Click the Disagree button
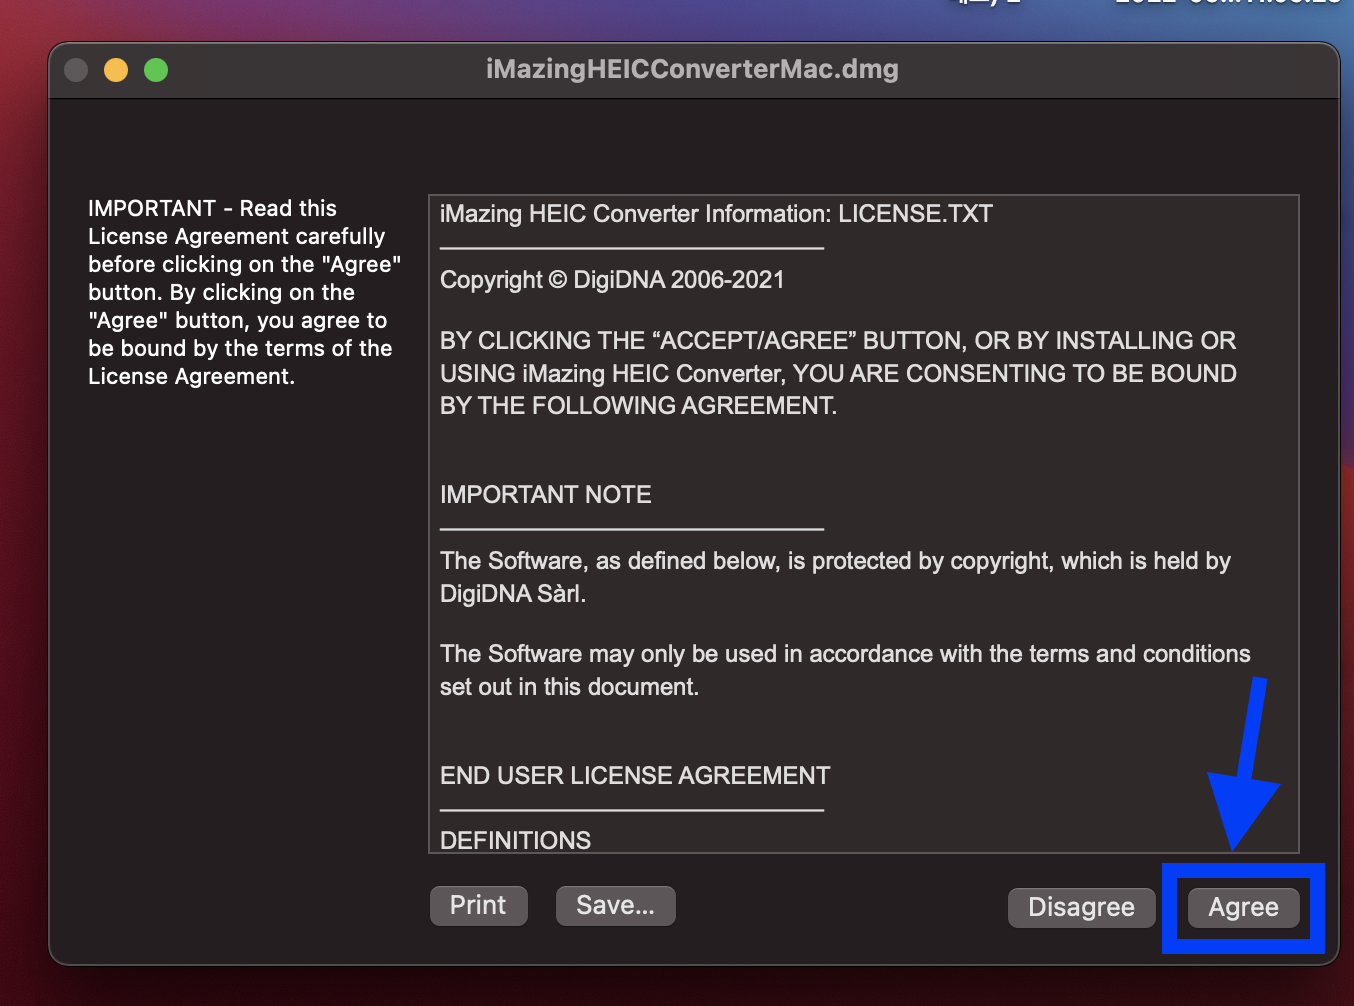Screen dimensions: 1354x1006 pyautogui.click(x=1081, y=907)
